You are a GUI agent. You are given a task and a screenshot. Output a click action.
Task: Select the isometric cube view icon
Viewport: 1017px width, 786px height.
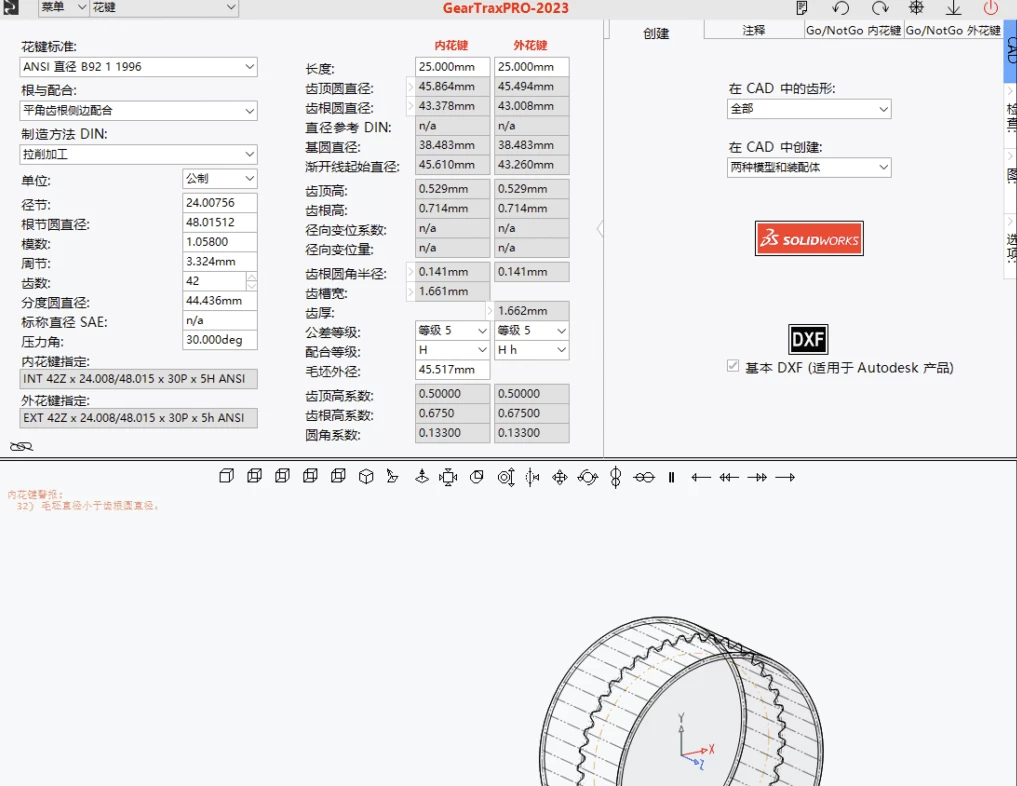tap(366, 477)
